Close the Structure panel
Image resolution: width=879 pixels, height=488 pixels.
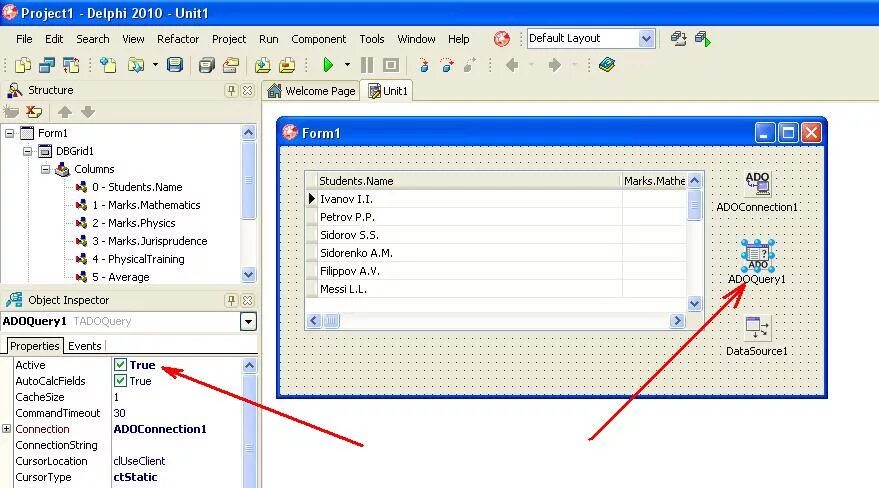point(247,90)
